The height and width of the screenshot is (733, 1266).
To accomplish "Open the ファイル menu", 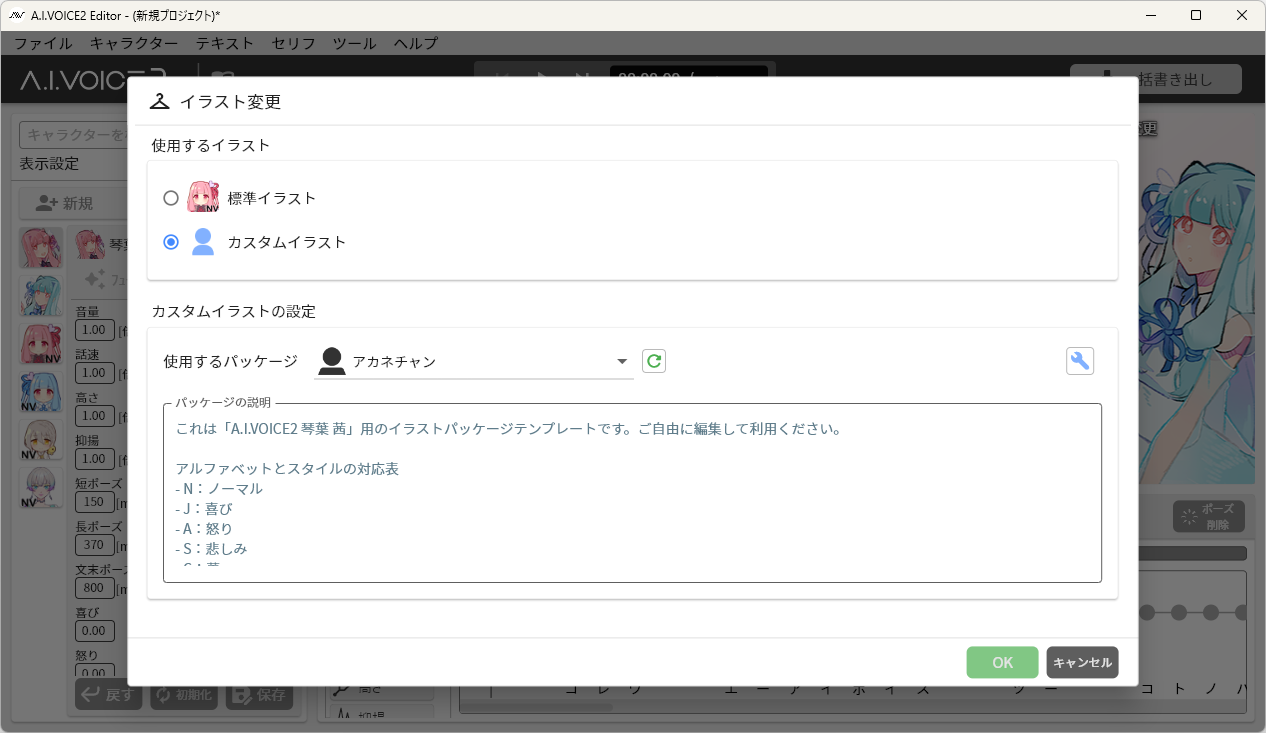I will coord(43,43).
